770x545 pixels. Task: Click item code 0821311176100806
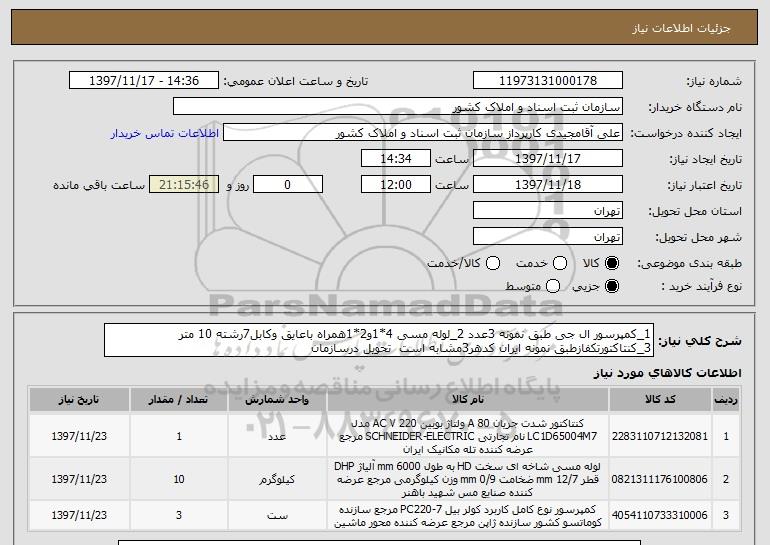[x=660, y=479]
